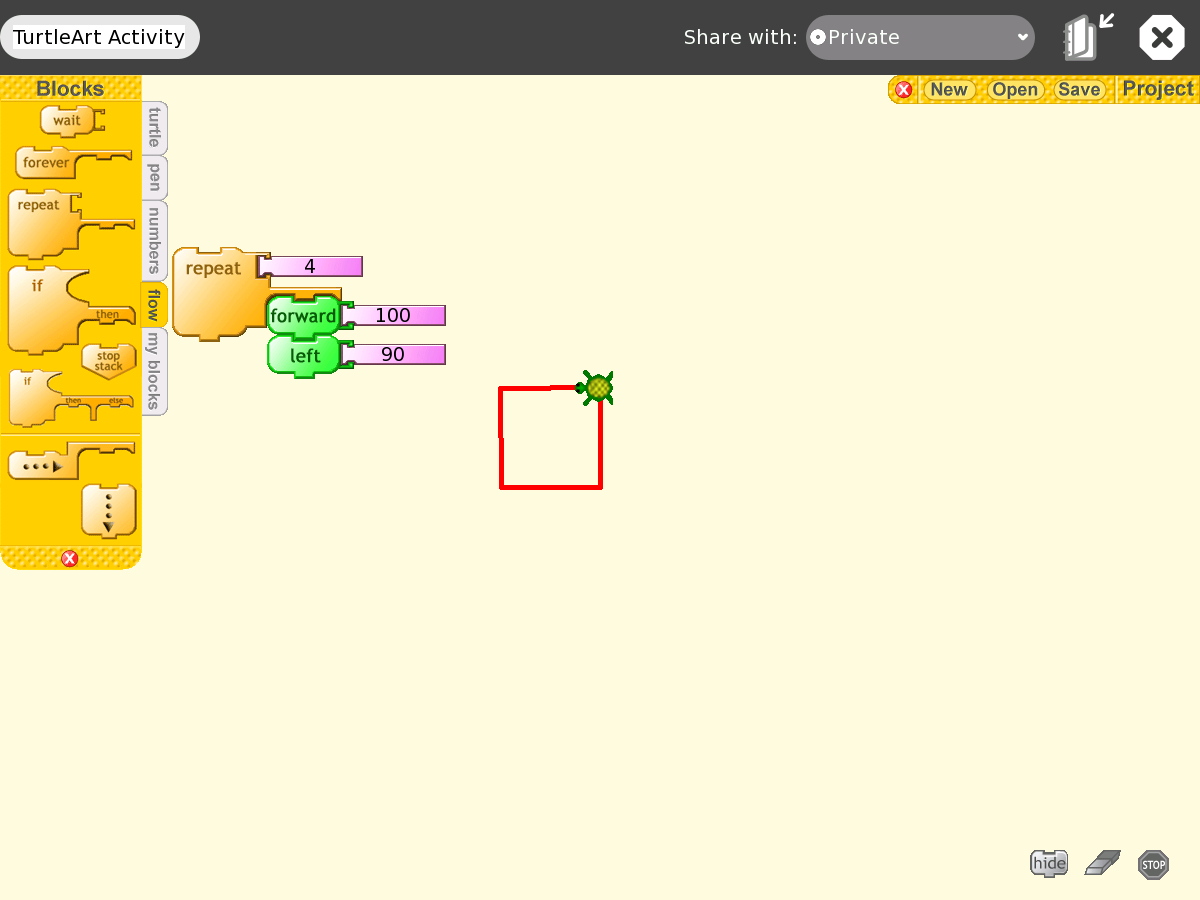Click the wait block in palette

(67, 121)
